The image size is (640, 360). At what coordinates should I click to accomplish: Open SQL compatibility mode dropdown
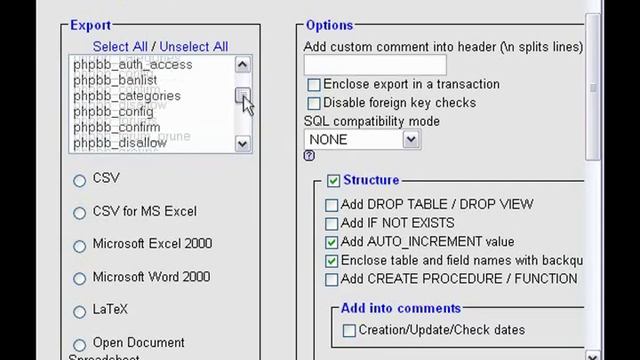[x=362, y=140]
